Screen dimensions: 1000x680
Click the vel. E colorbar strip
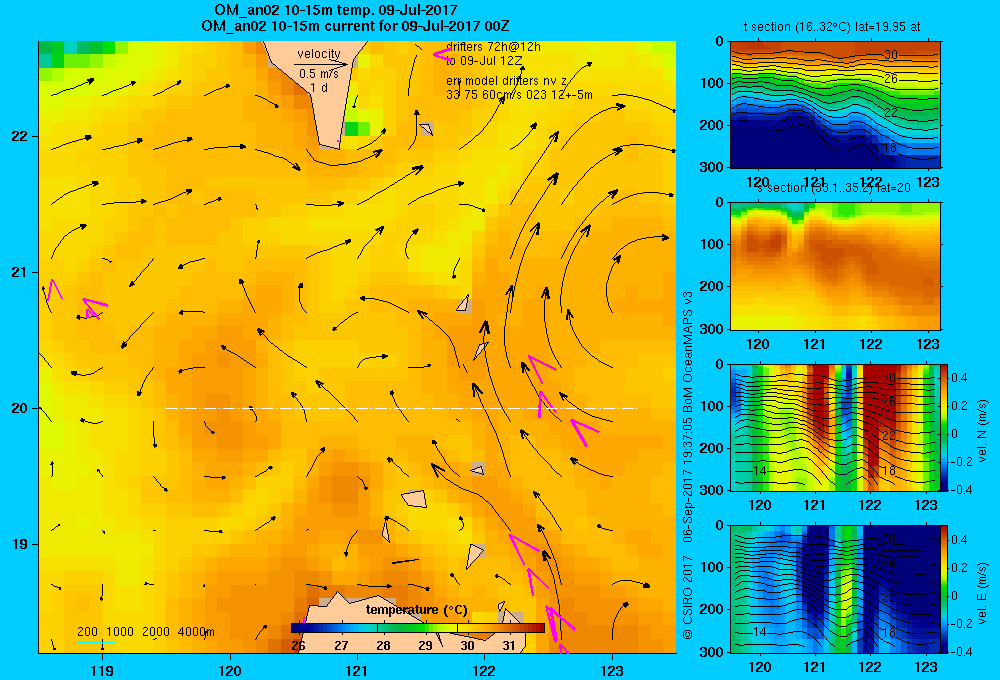pos(945,589)
